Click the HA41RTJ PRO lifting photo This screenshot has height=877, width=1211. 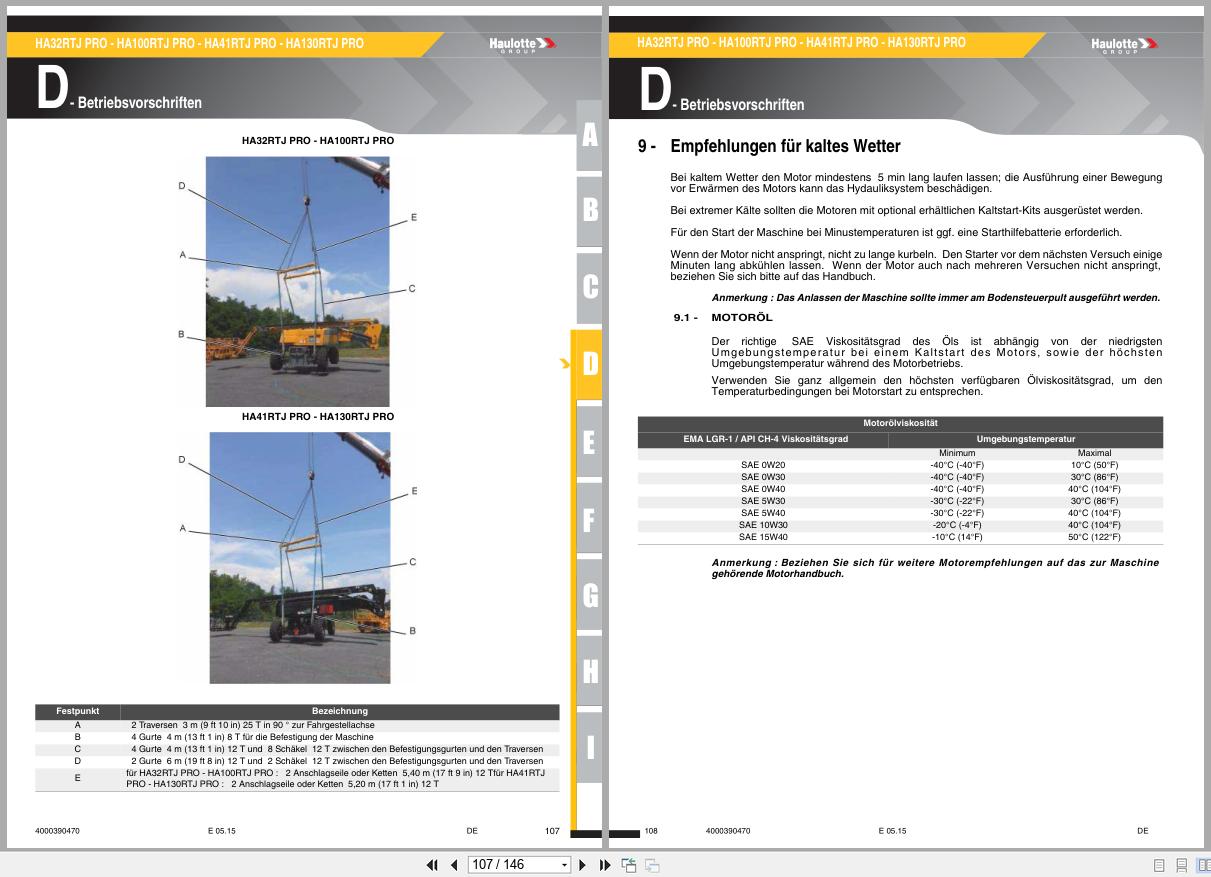[x=300, y=558]
